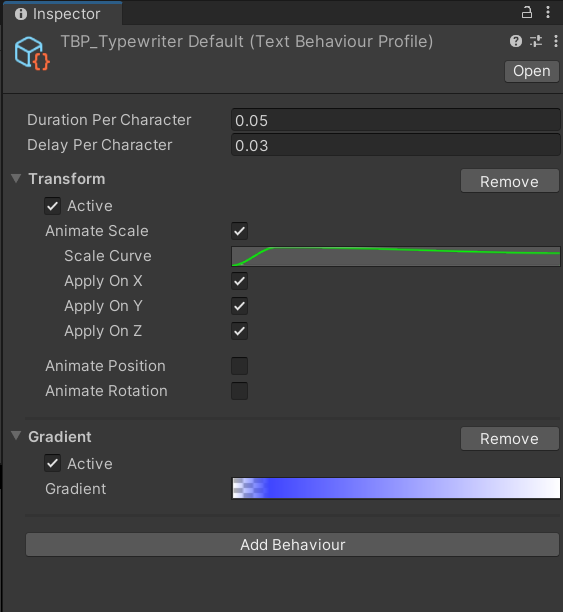Click the Delay Per Character label

tap(100, 145)
